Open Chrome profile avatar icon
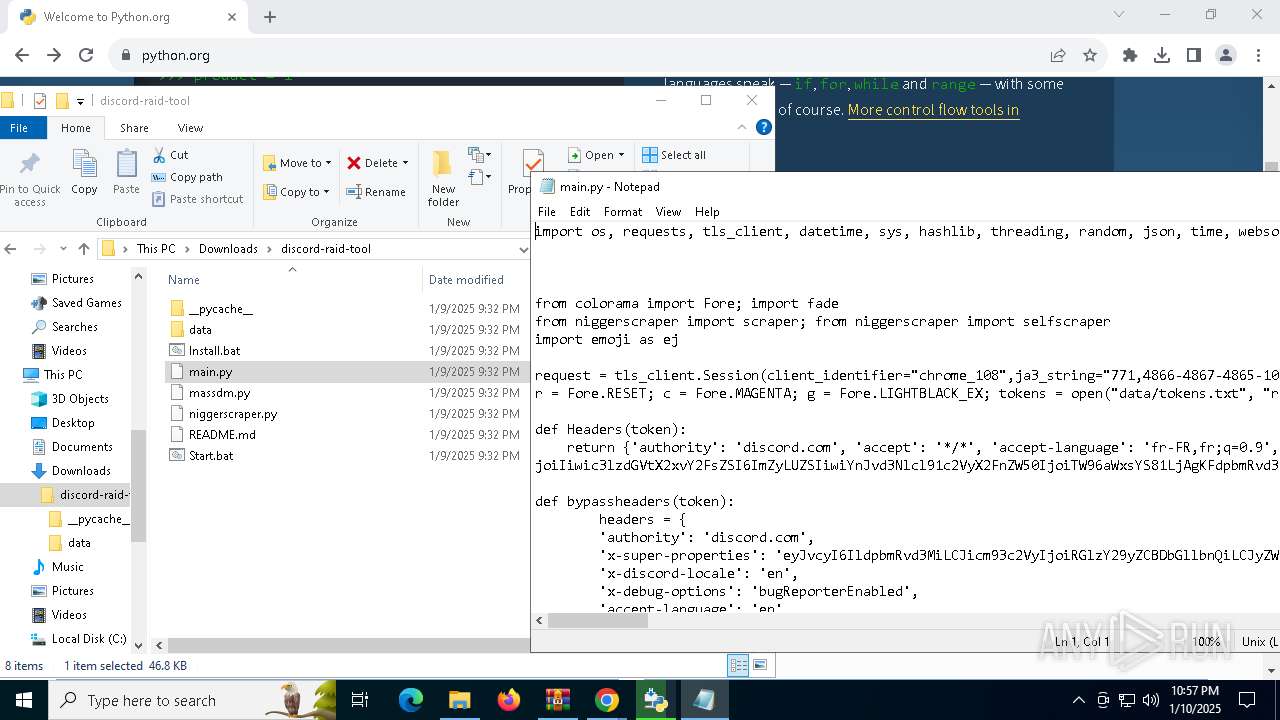This screenshot has height=720, width=1280. tap(1226, 55)
